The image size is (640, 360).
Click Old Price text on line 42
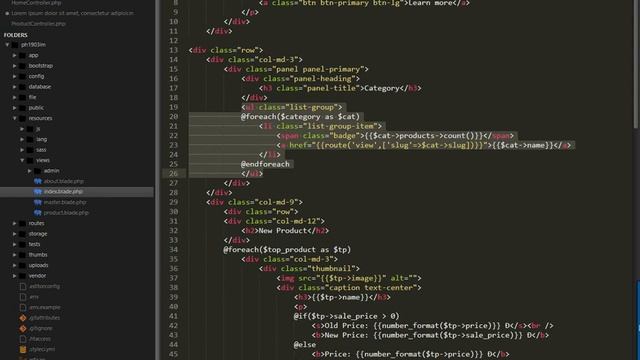(347, 326)
